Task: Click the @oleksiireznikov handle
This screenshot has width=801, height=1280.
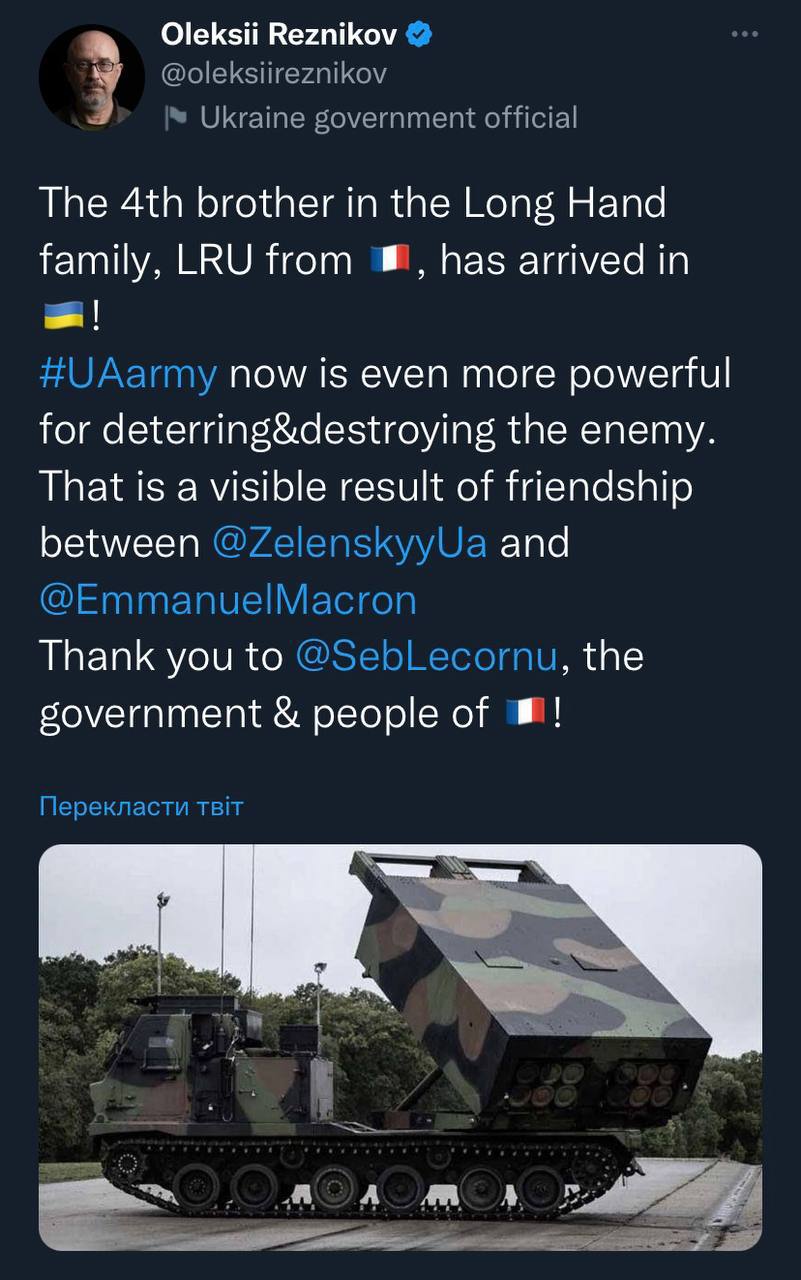Action: tap(273, 74)
